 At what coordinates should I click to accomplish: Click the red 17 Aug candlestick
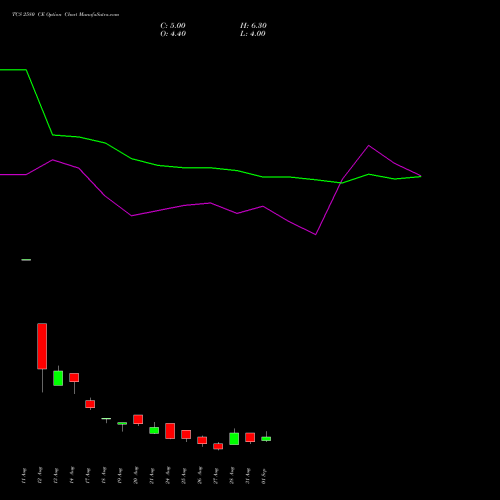click(90, 404)
